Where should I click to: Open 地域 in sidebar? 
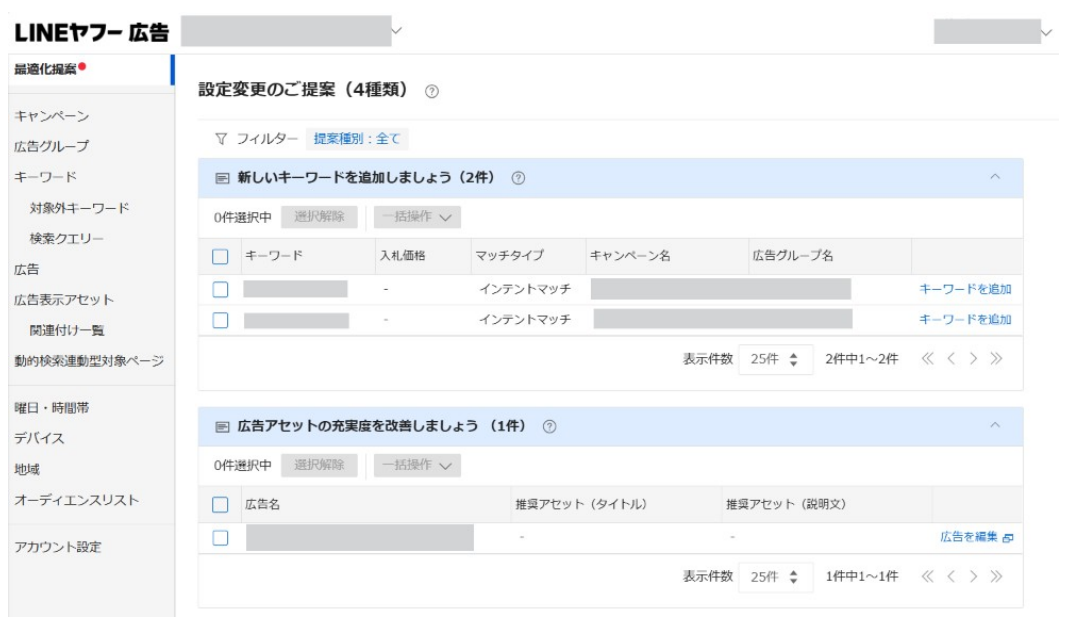pos(27,469)
